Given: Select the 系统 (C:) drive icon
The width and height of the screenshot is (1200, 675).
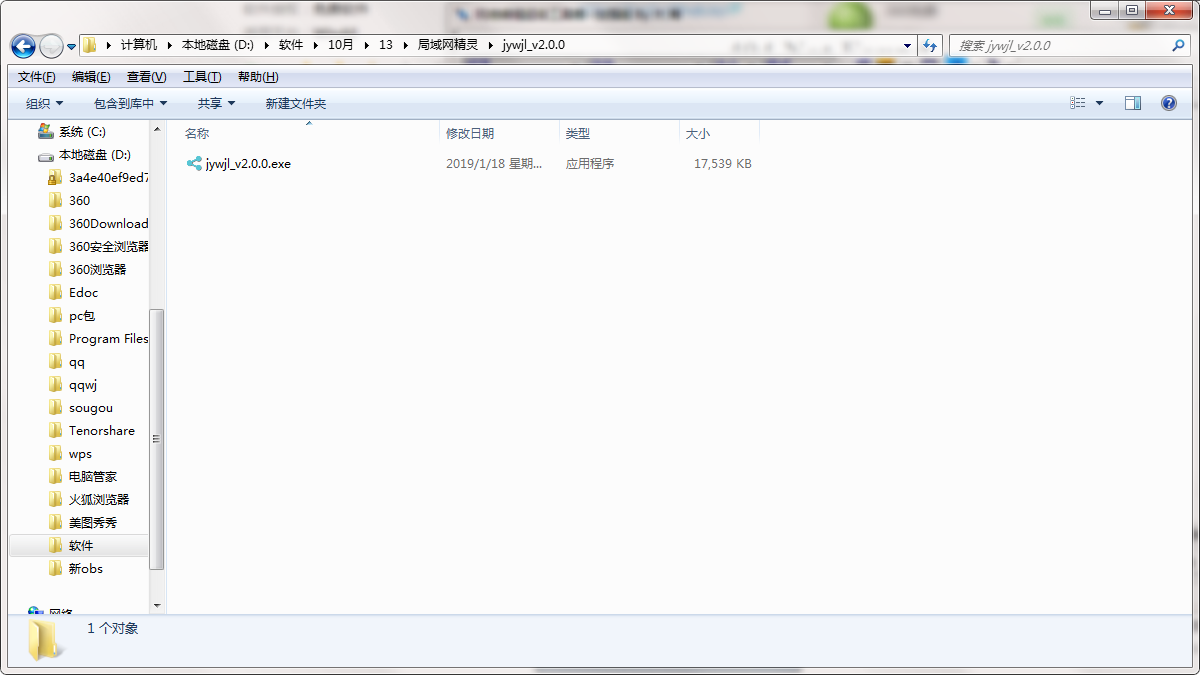Looking at the screenshot, I should coord(46,131).
